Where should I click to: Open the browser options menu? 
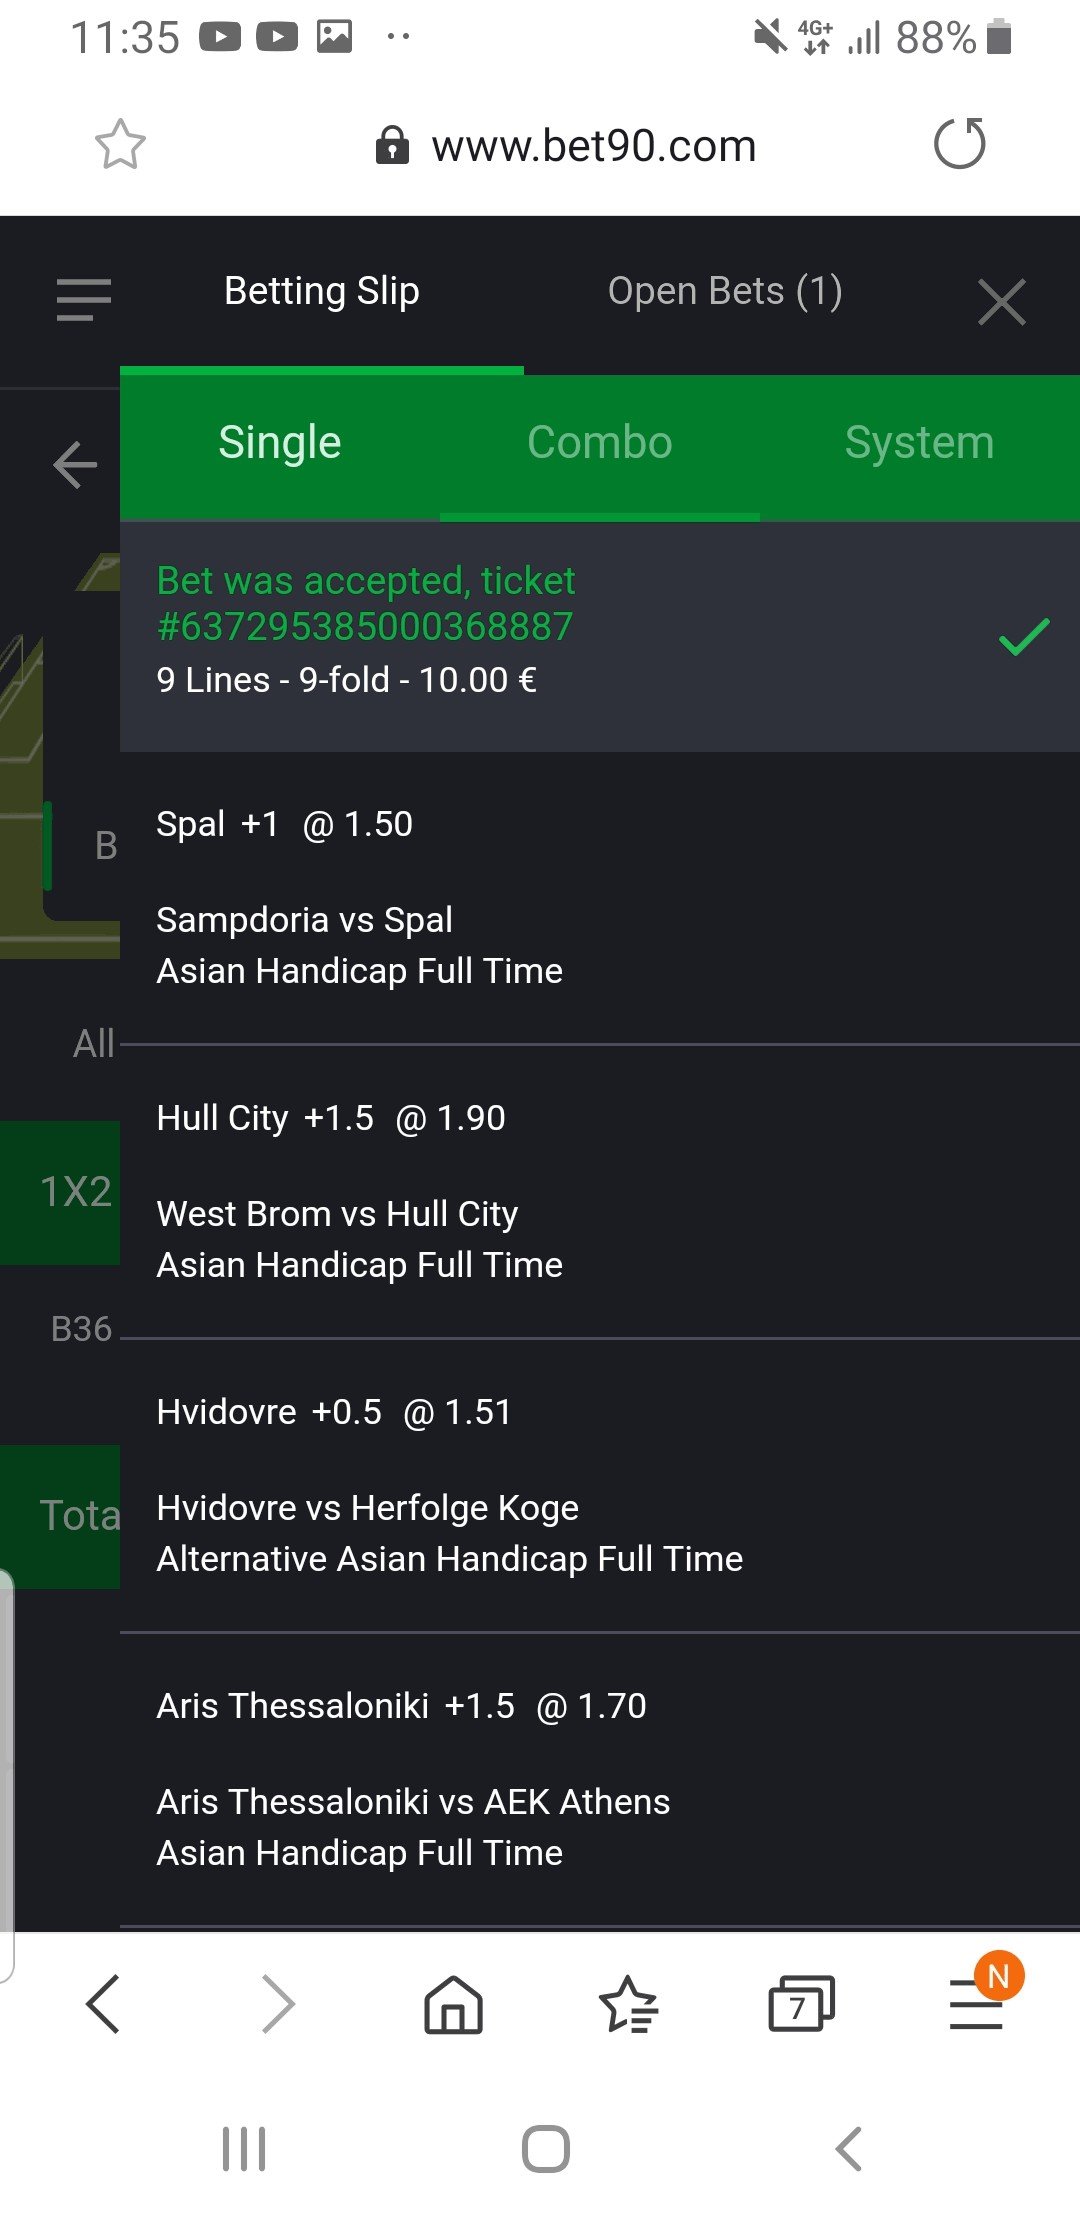(x=977, y=2005)
